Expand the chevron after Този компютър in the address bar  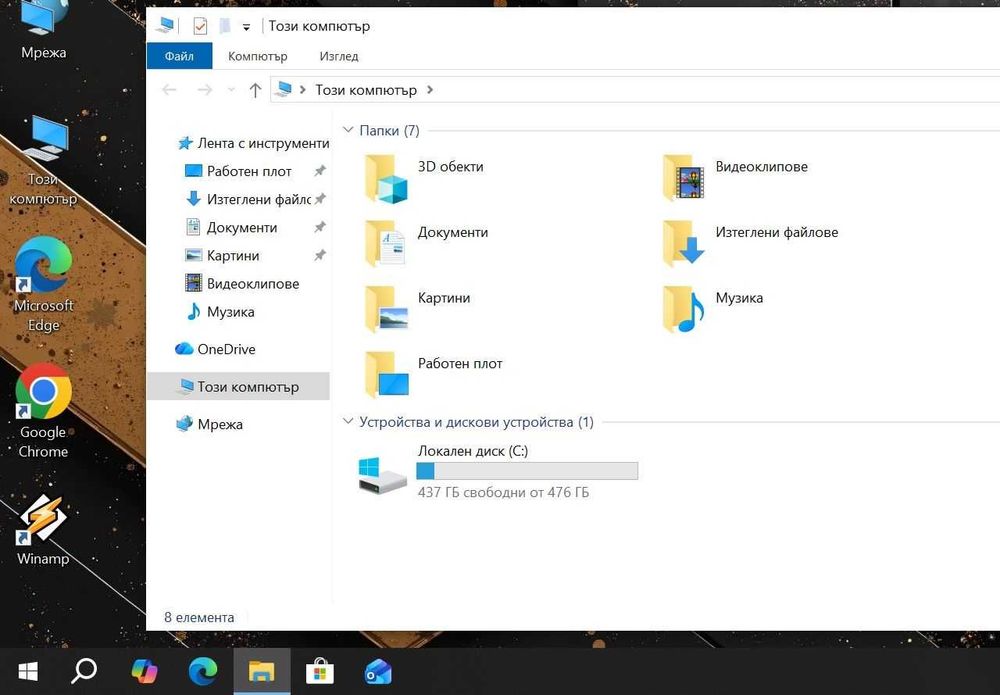430,90
